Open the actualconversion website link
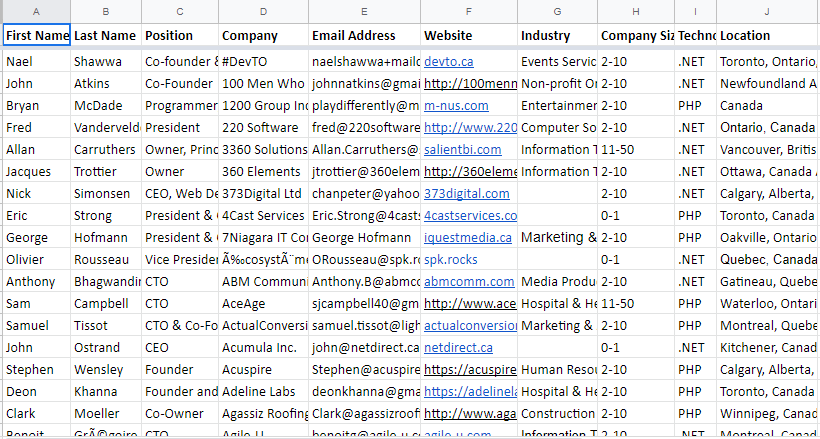 pos(470,325)
